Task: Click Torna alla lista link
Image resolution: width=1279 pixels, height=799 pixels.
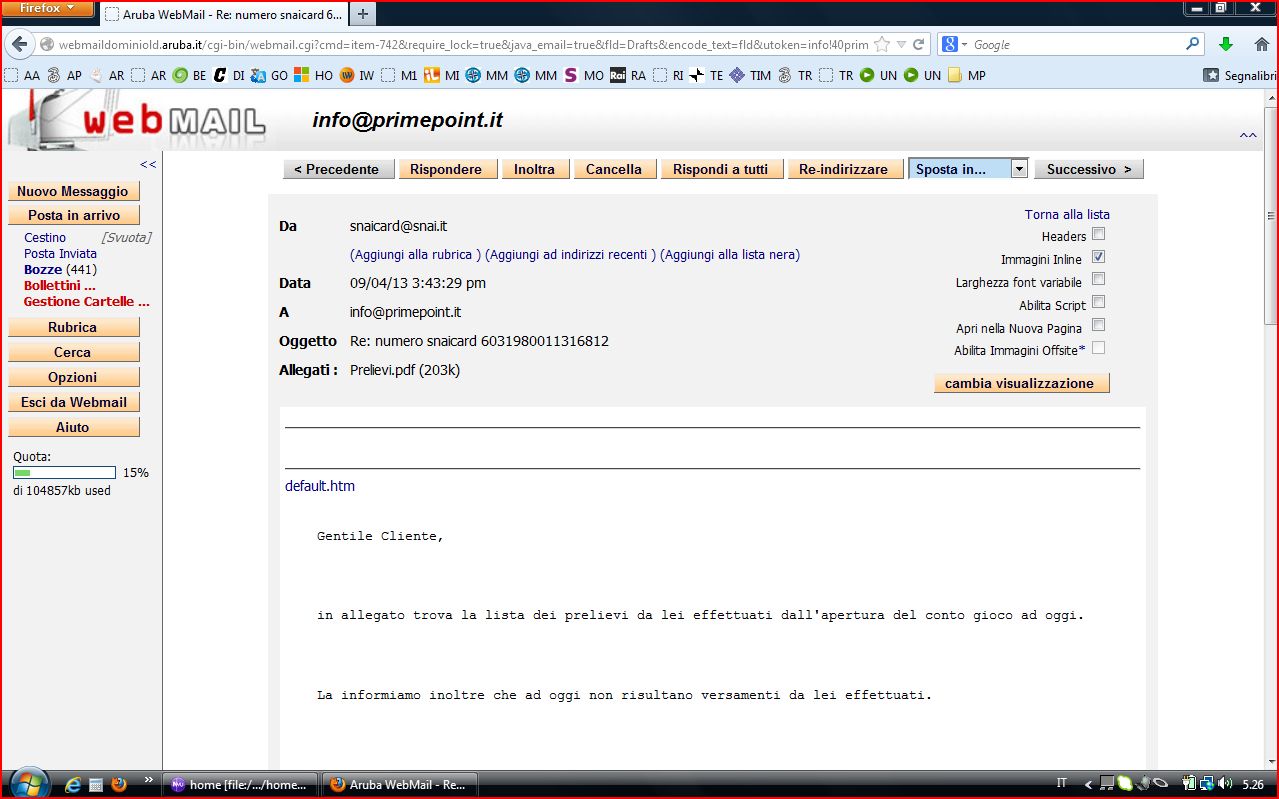Action: 1067,214
